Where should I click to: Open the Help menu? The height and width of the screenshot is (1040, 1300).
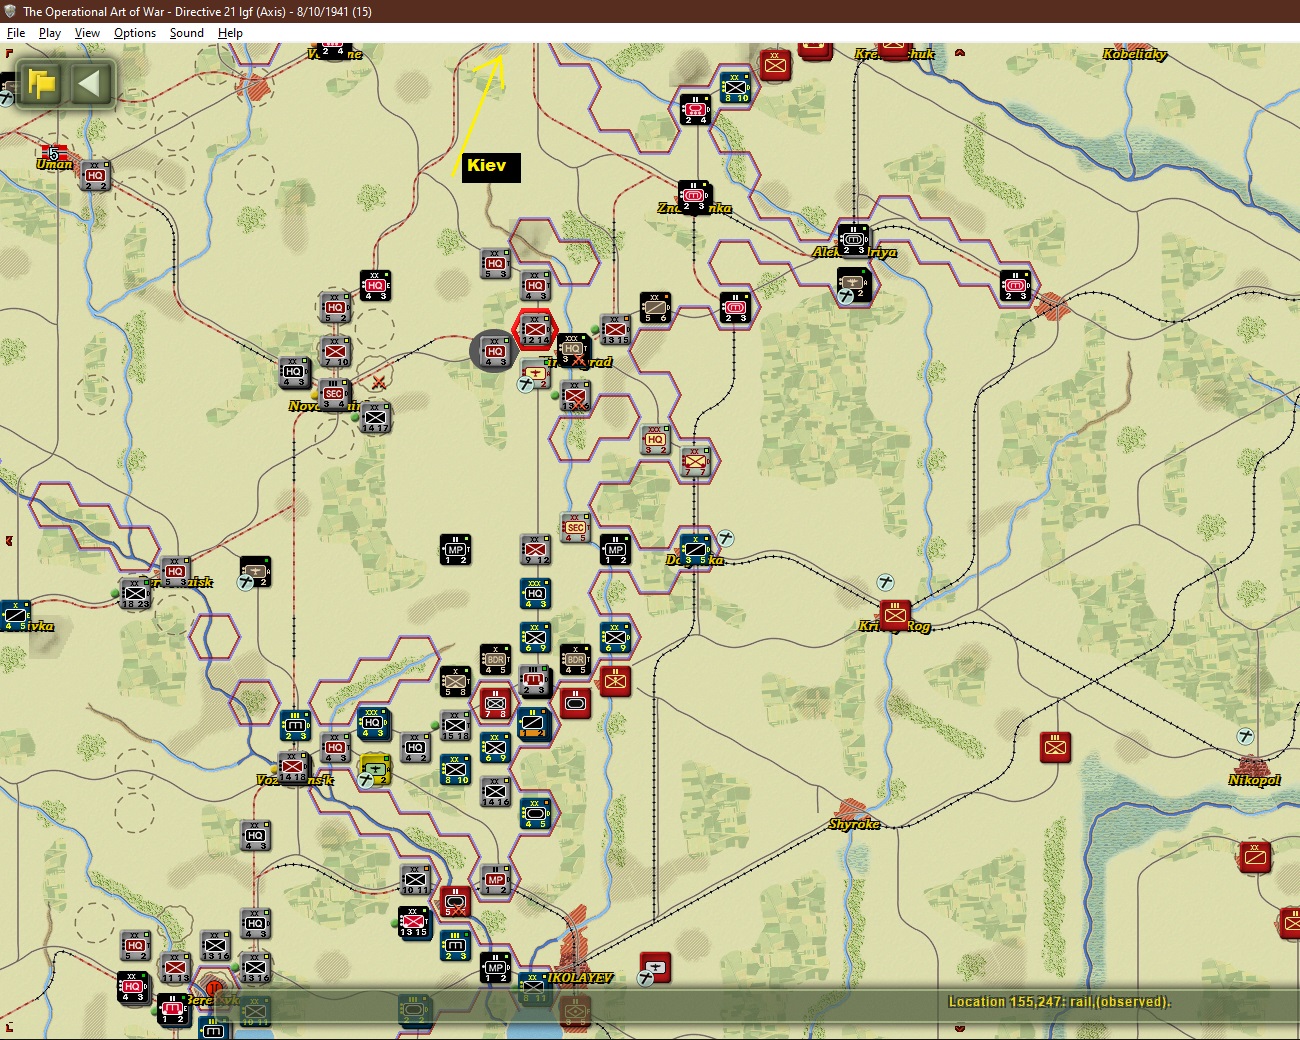tap(230, 33)
